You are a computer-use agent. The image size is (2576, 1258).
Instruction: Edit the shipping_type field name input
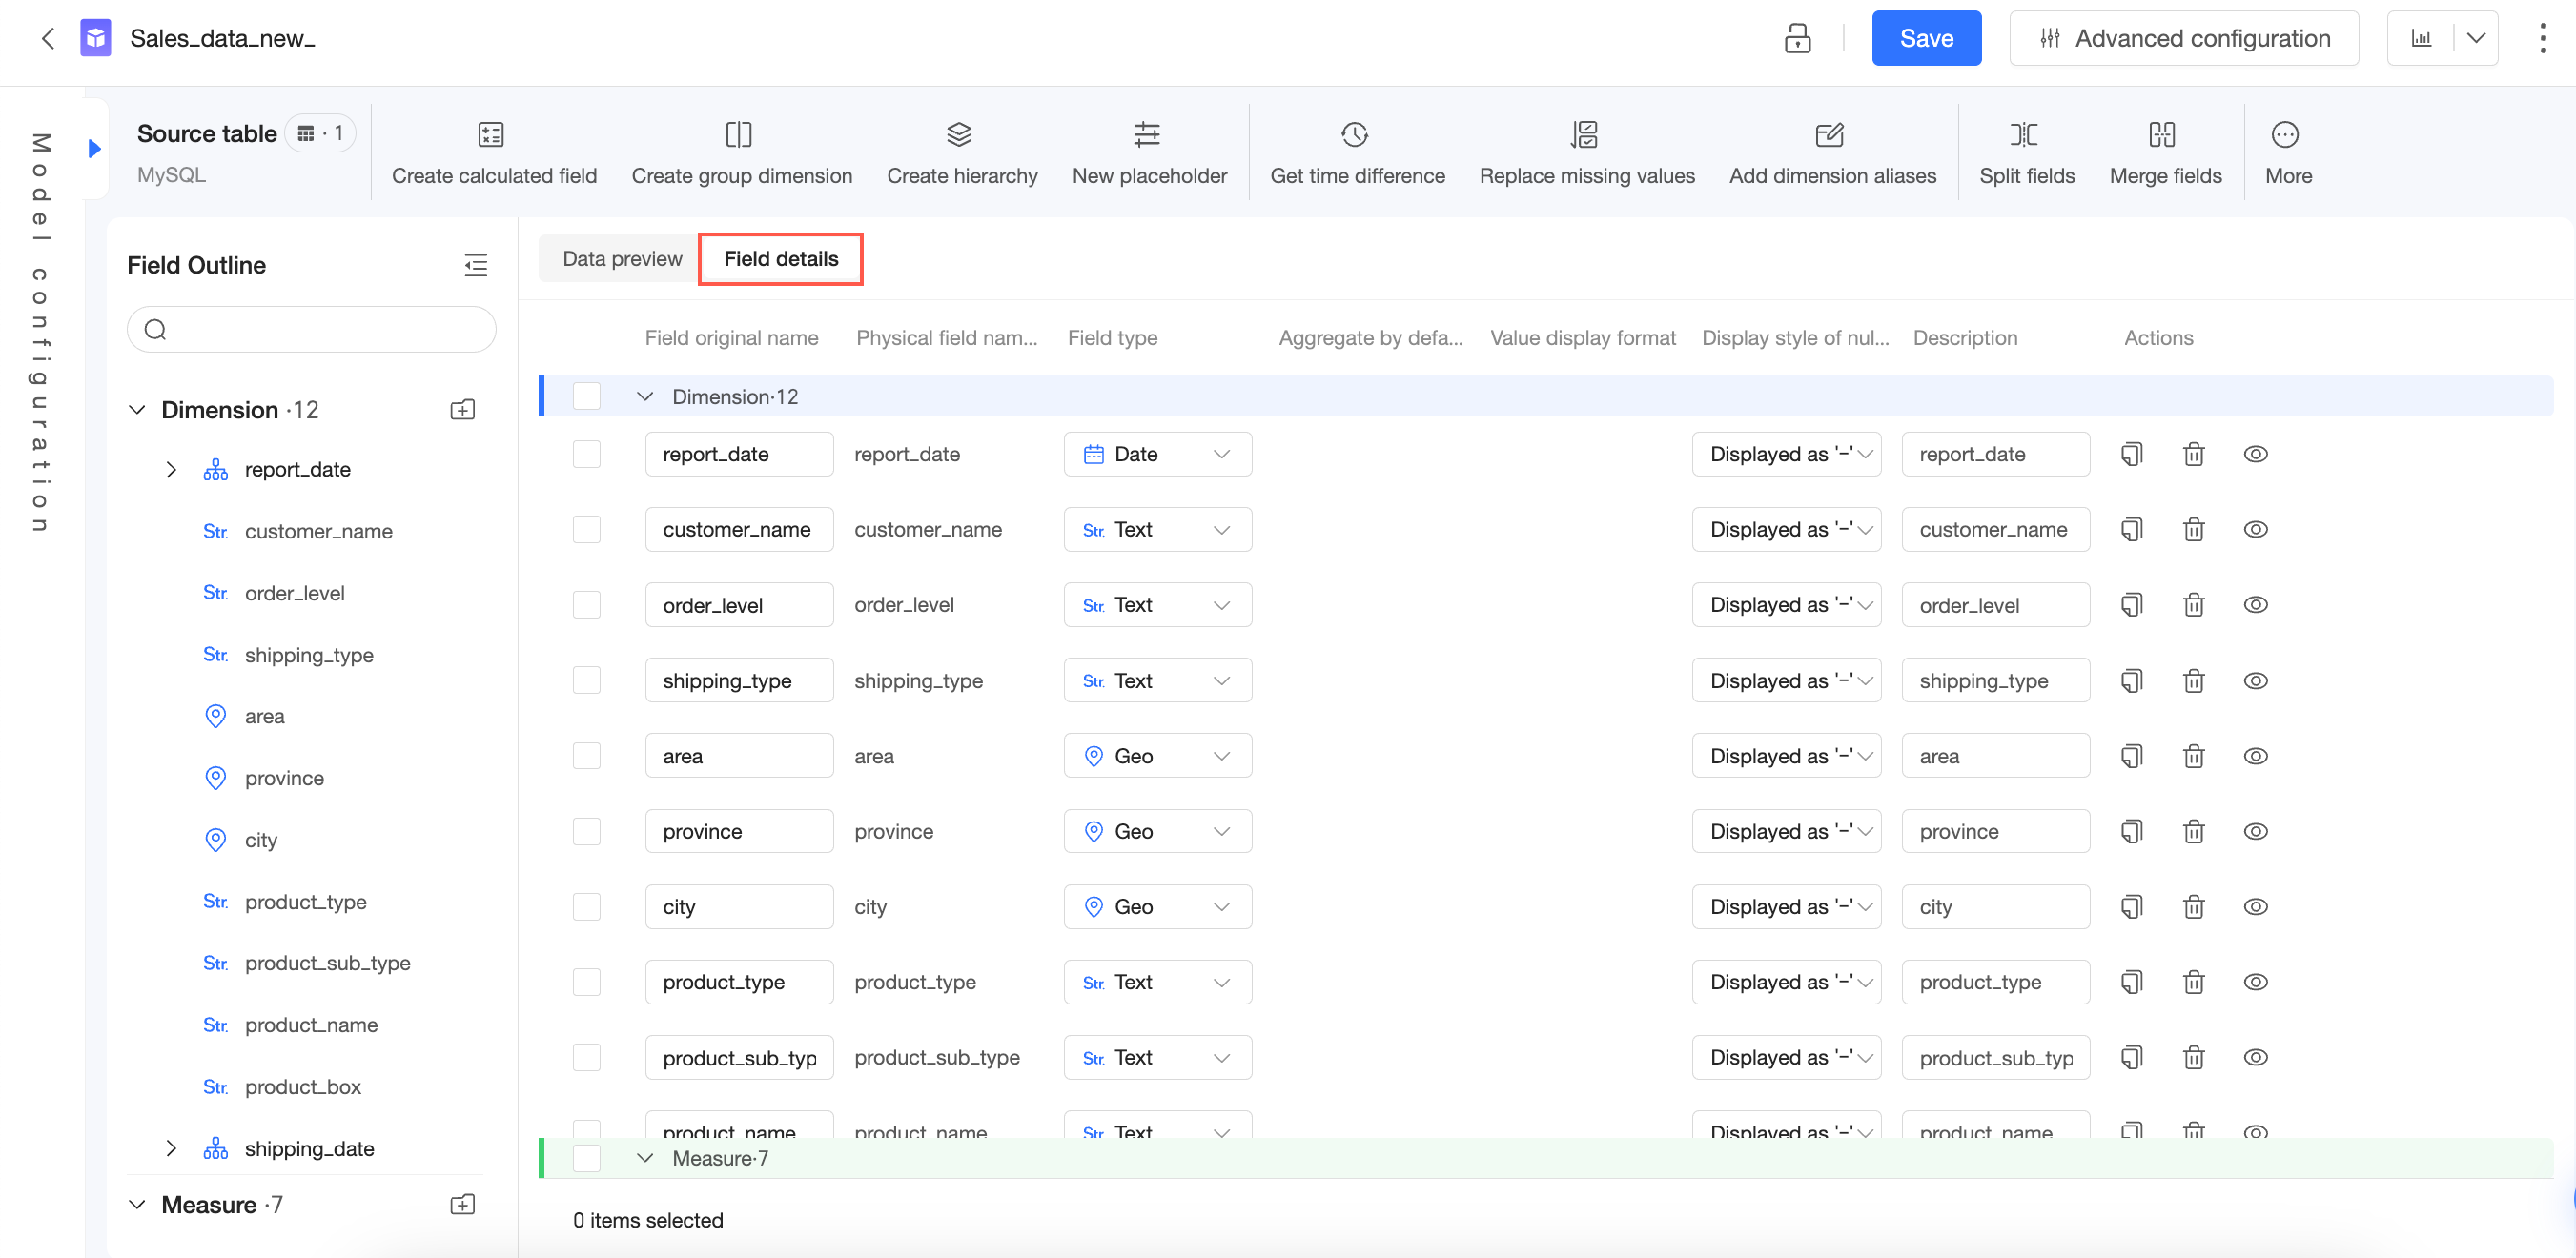tap(739, 680)
